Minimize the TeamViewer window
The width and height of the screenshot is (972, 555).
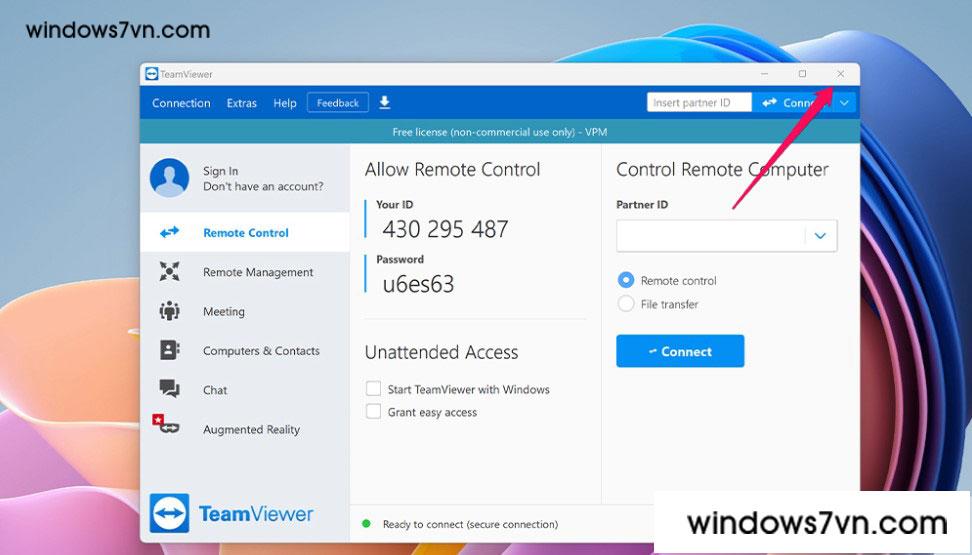point(764,74)
